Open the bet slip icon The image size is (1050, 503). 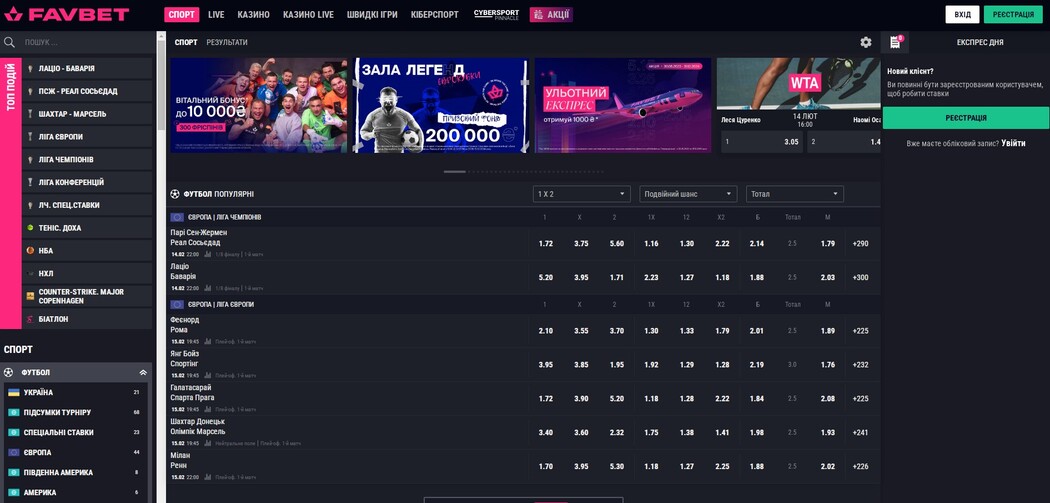[895, 42]
